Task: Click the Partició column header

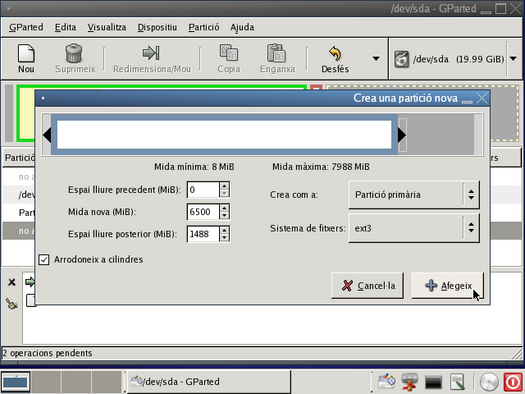Action: (x=20, y=157)
